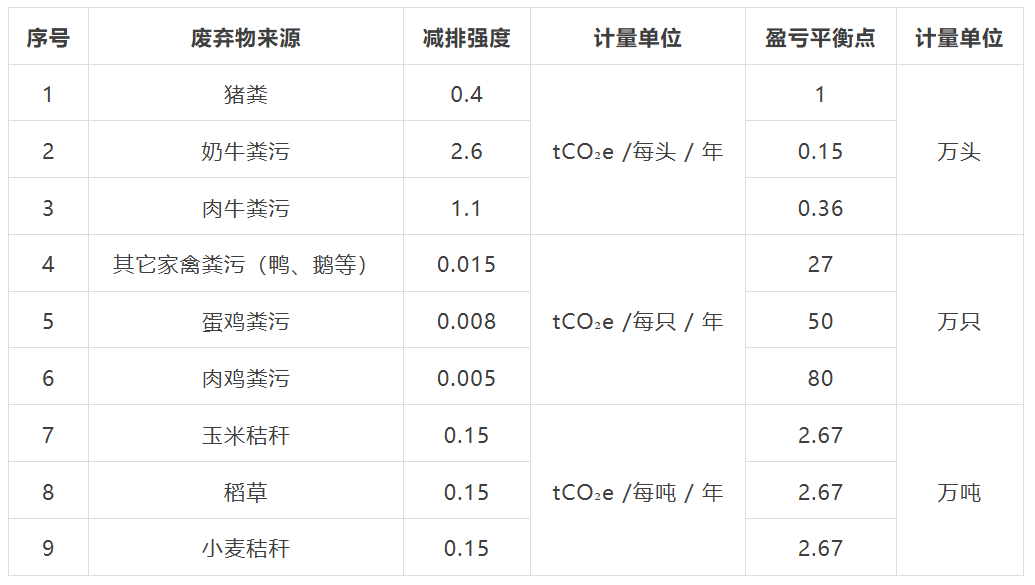This screenshot has height=585, width=1035.
Task: Click the 盈亏平衡点 column header
Action: click(820, 38)
